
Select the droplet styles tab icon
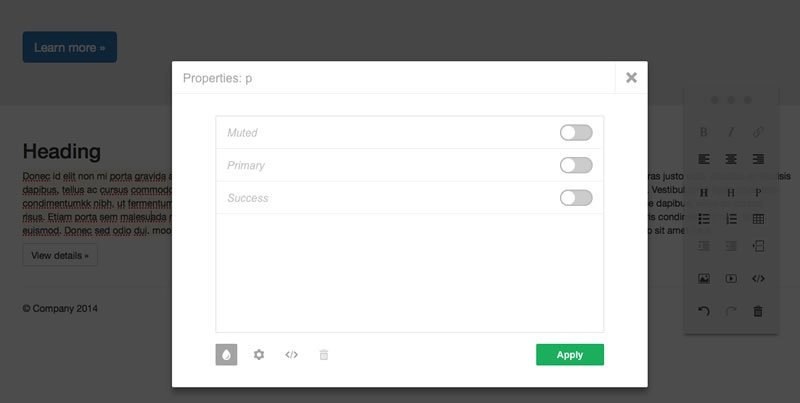pyautogui.click(x=227, y=355)
